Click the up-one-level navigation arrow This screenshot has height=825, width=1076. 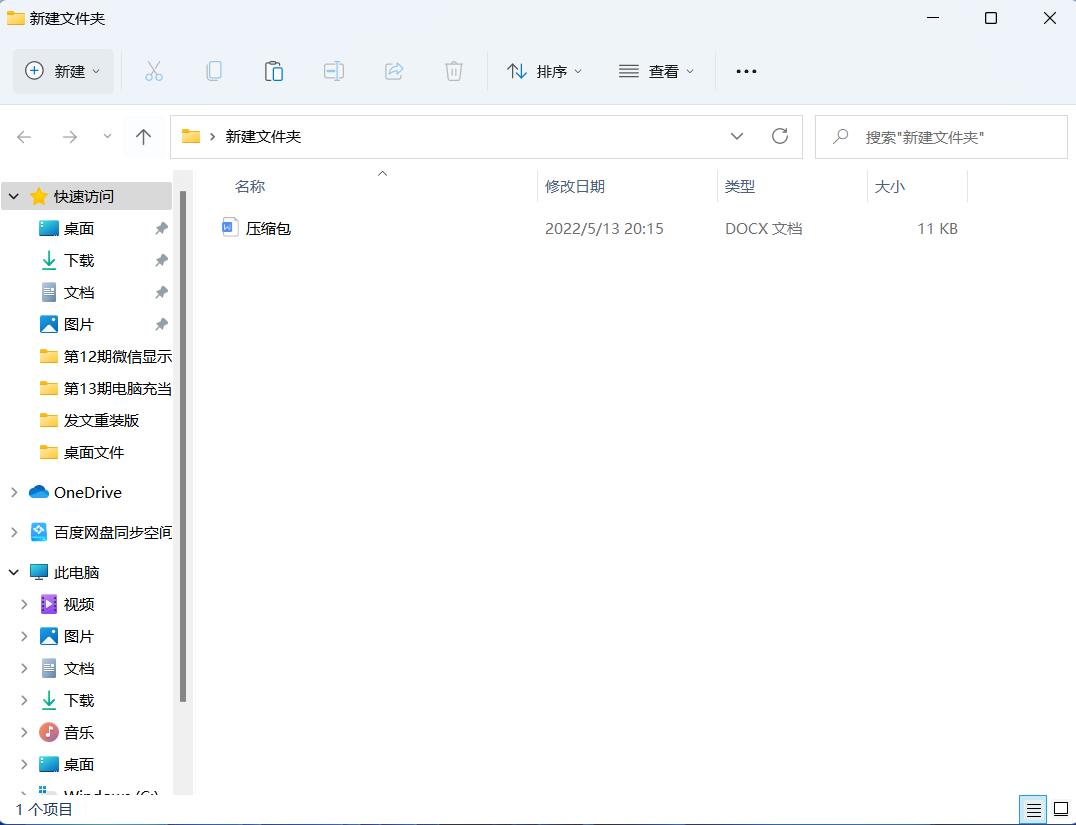(x=144, y=136)
